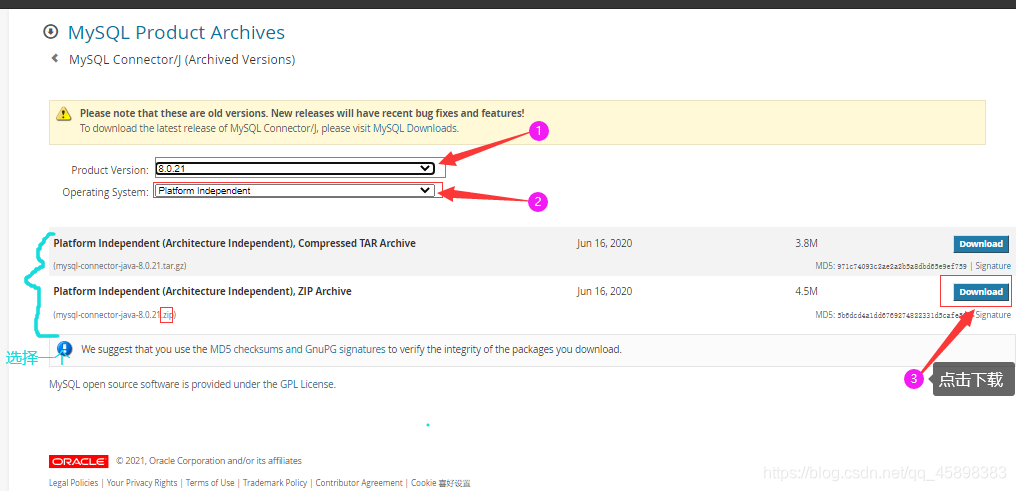Click the back chevron before MySQL Connector/J
1016x491 pixels.
coord(55,58)
